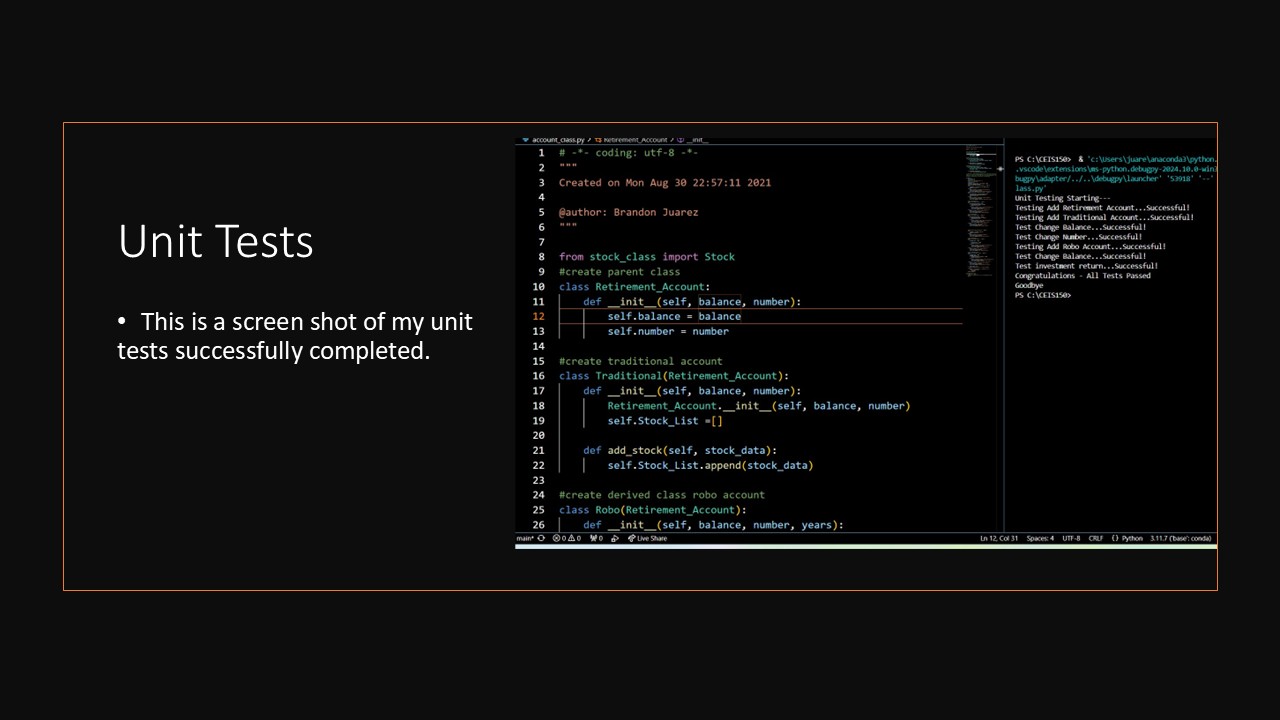
Task: Click 'Testing Add Robo Account...Successful!' terminal line
Action: pos(1090,246)
